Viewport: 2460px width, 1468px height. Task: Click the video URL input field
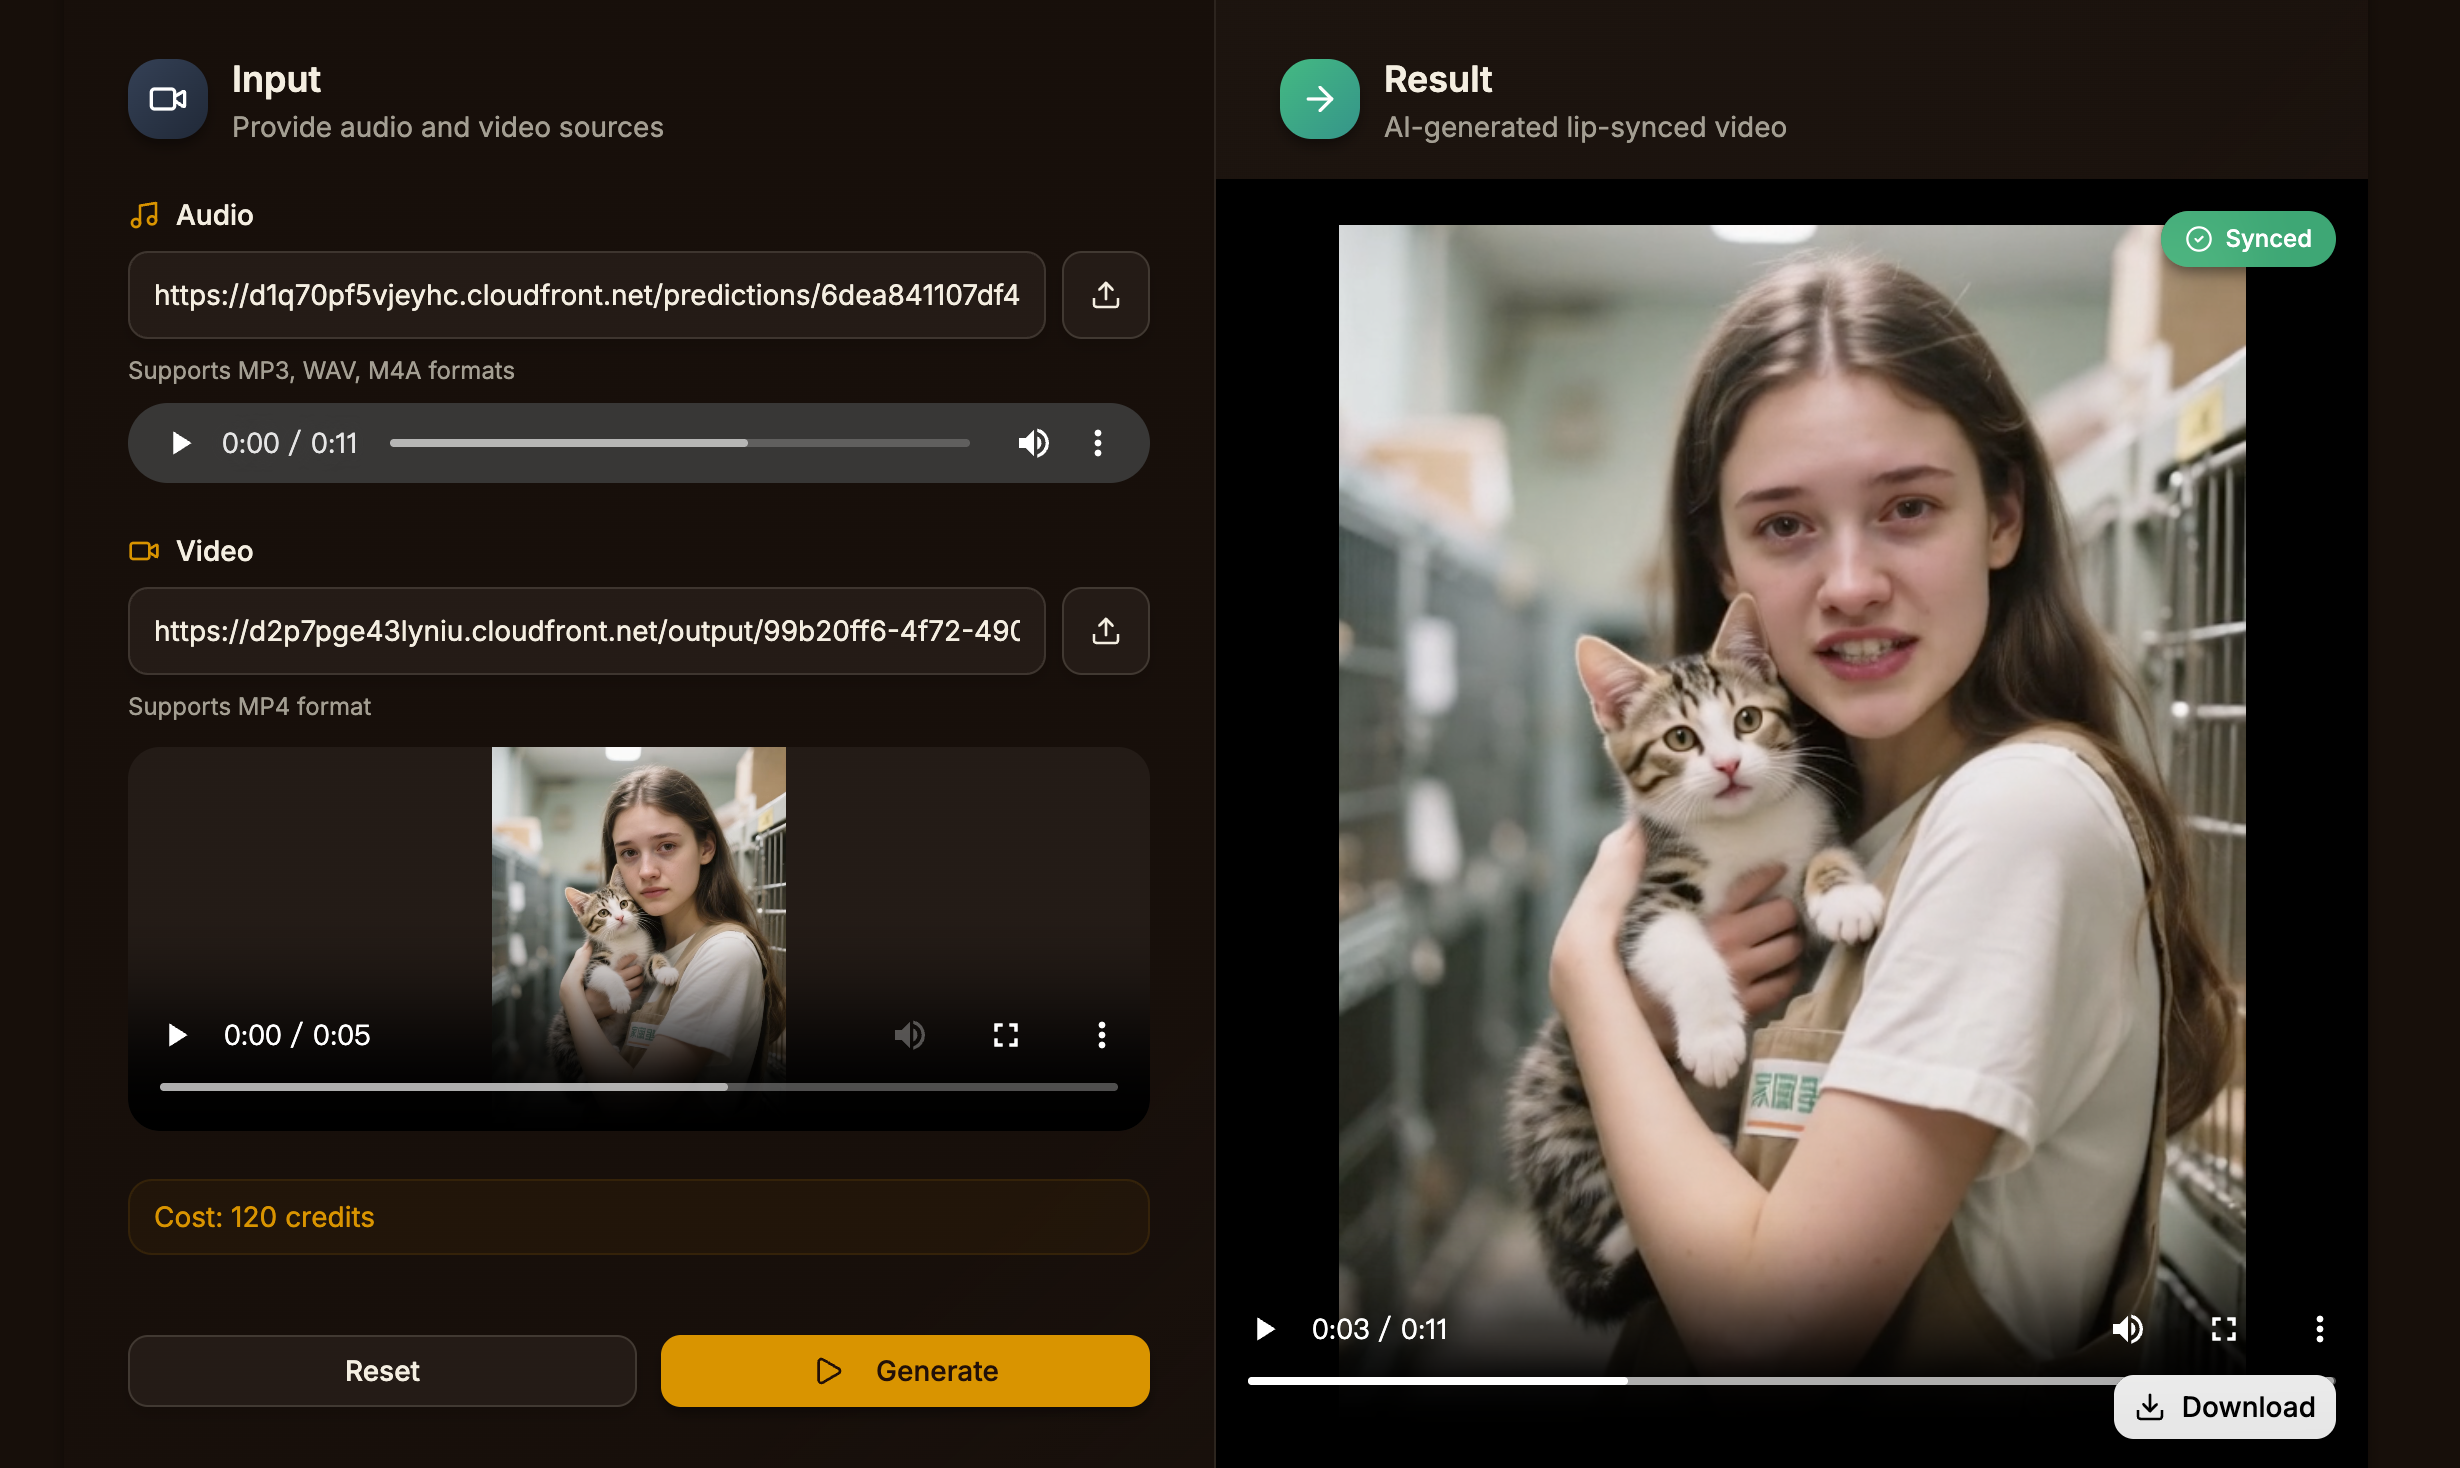click(x=586, y=631)
